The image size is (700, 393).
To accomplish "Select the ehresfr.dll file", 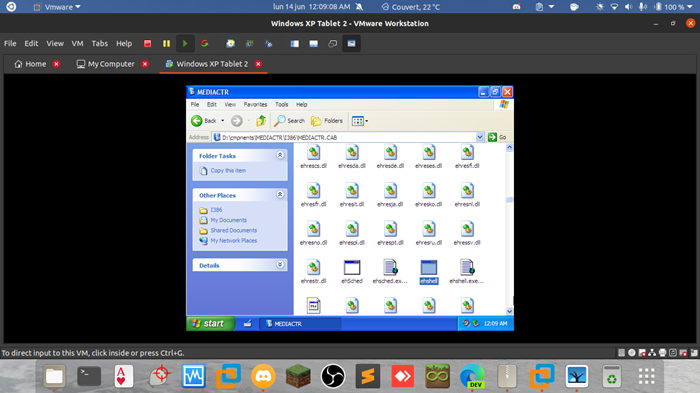I will (x=313, y=195).
